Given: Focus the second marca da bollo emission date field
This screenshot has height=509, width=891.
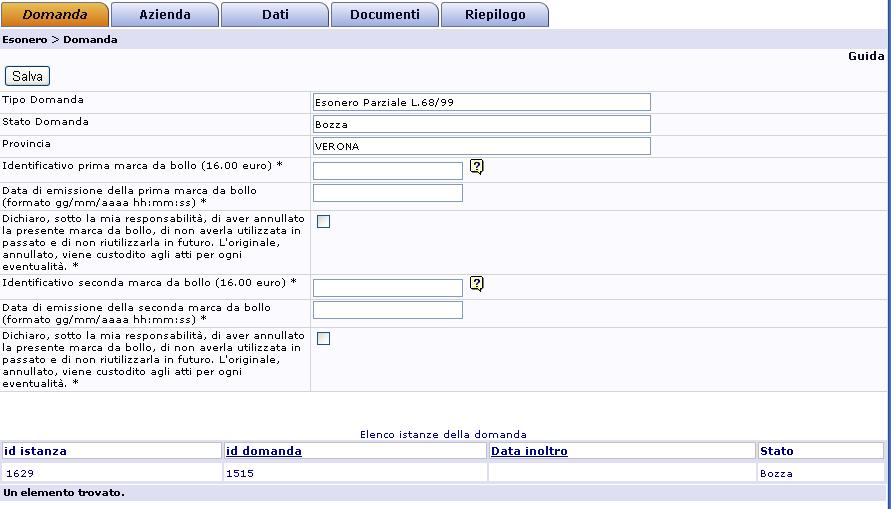Looking at the screenshot, I should (387, 310).
